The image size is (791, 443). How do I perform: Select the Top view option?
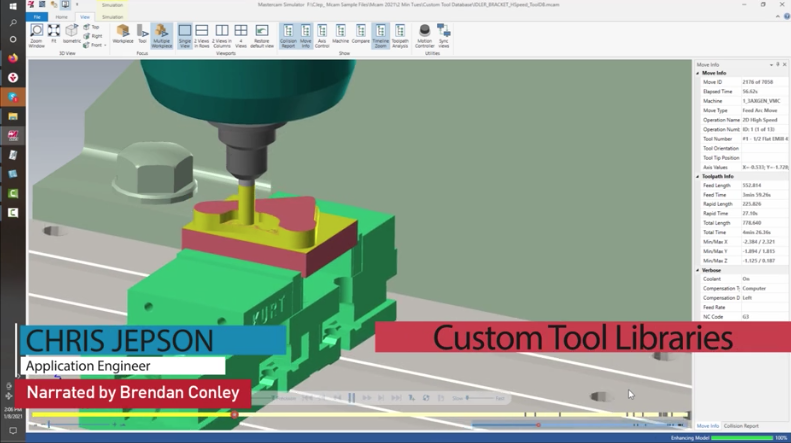coord(92,27)
